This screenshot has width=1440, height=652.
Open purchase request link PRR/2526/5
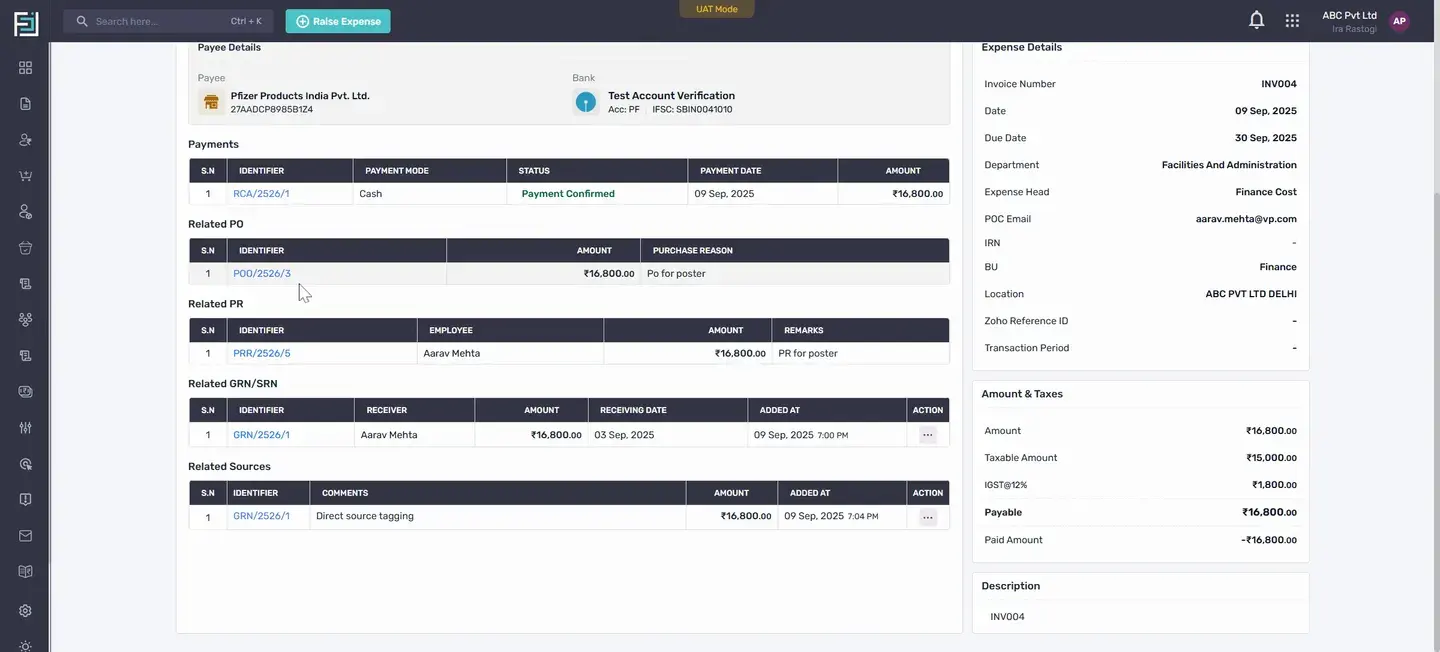(x=262, y=354)
